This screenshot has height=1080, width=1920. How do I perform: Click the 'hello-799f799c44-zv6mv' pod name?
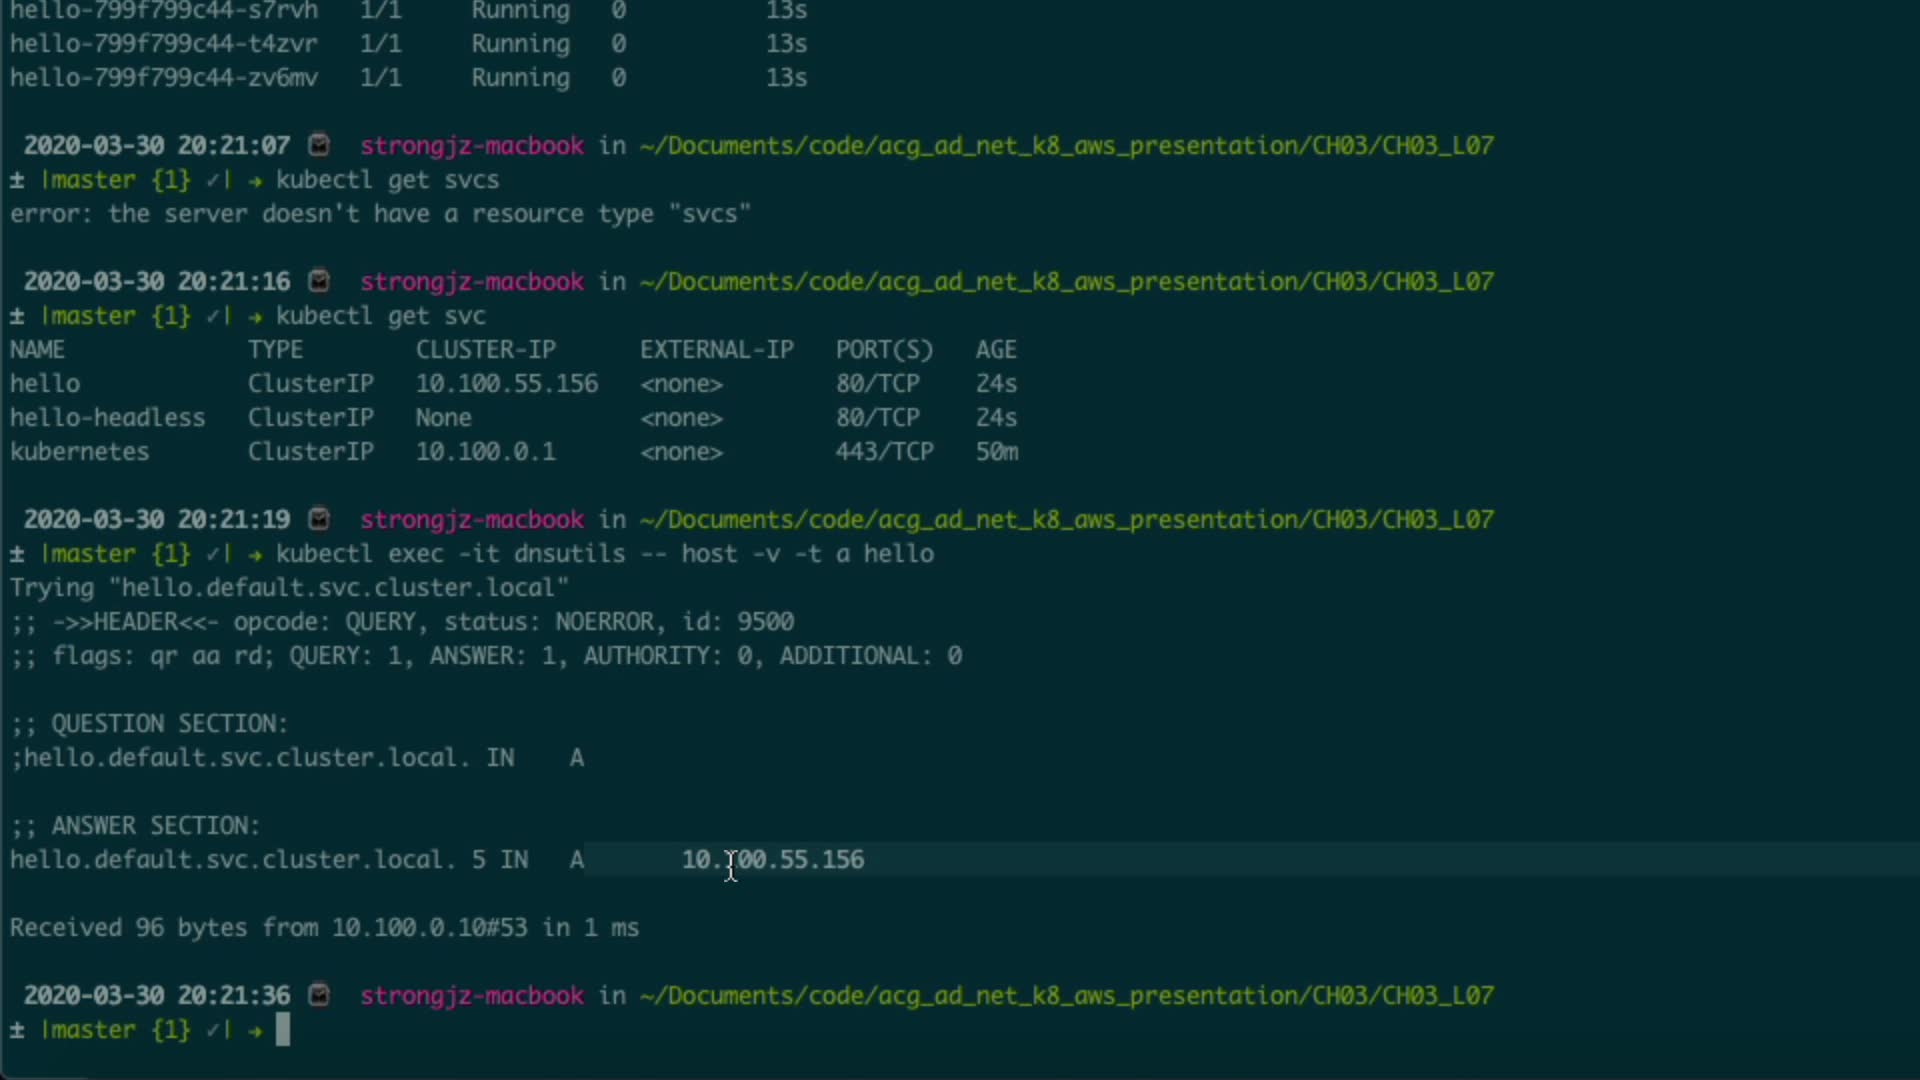click(164, 78)
